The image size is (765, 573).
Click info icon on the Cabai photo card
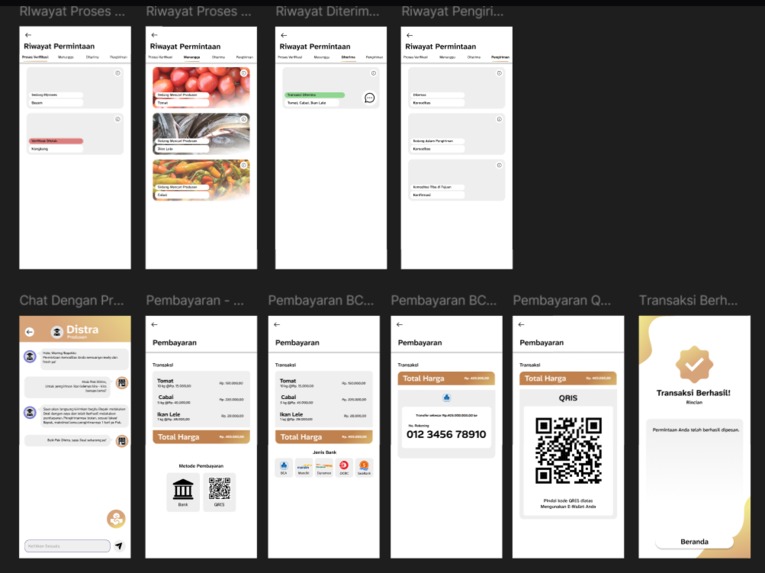244,165
